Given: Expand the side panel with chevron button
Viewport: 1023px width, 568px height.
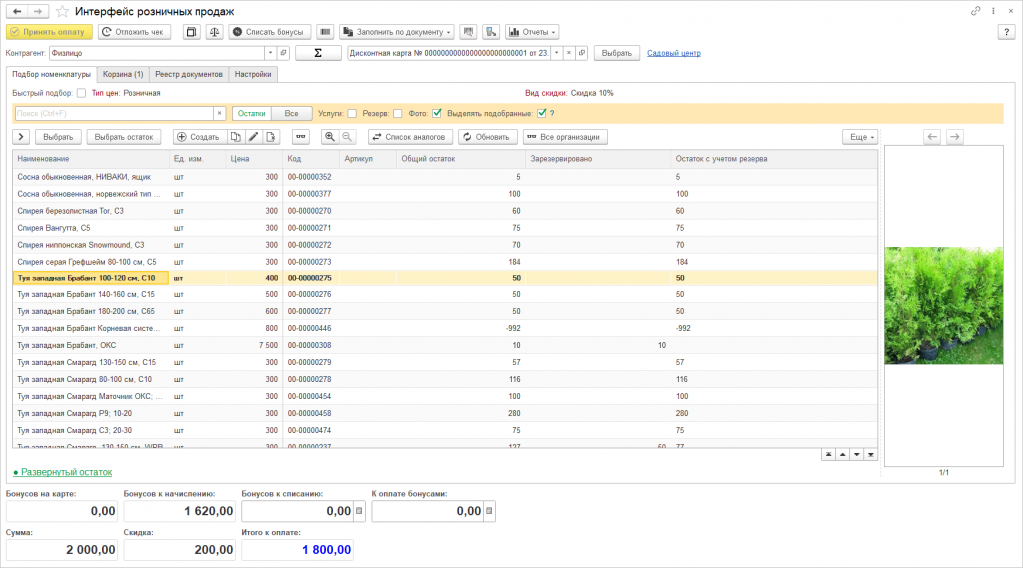Looking at the screenshot, I should click(21, 137).
